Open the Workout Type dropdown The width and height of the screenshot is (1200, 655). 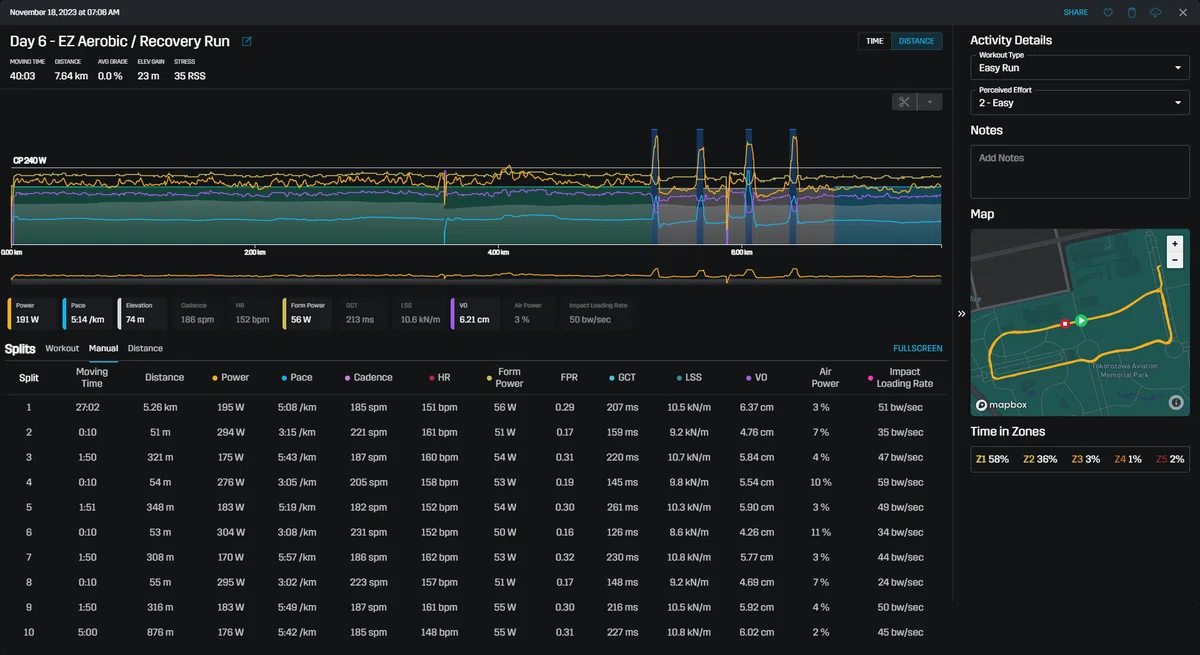1080,69
